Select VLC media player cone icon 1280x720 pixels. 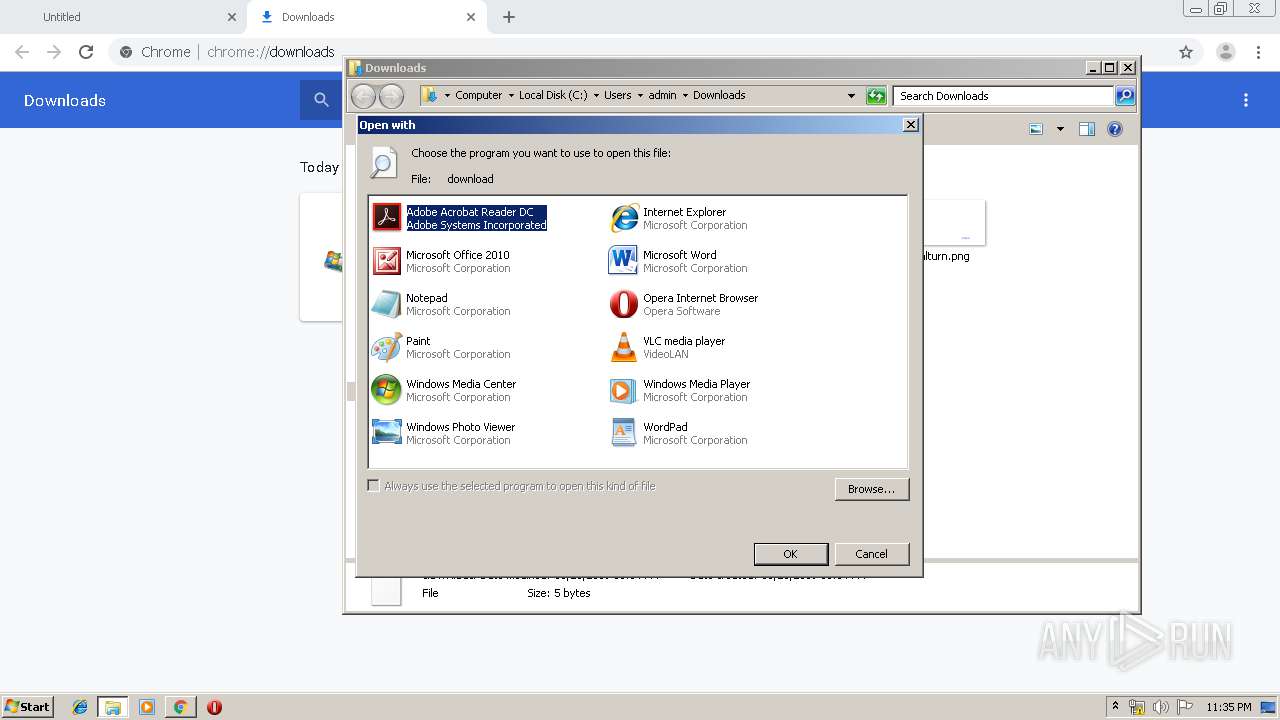tap(623, 346)
